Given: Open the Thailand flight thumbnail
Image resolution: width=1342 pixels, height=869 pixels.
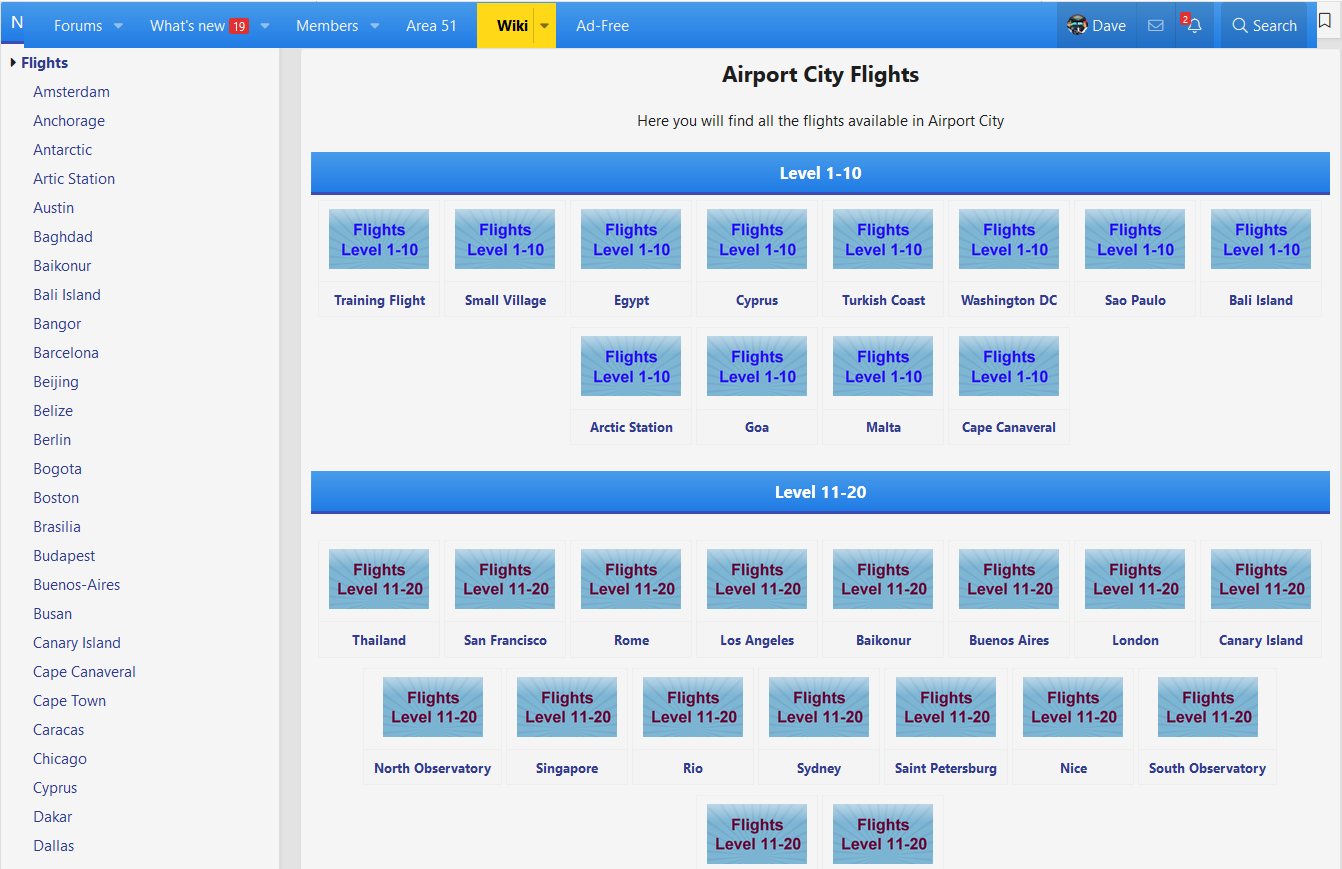Looking at the screenshot, I should click(x=379, y=579).
